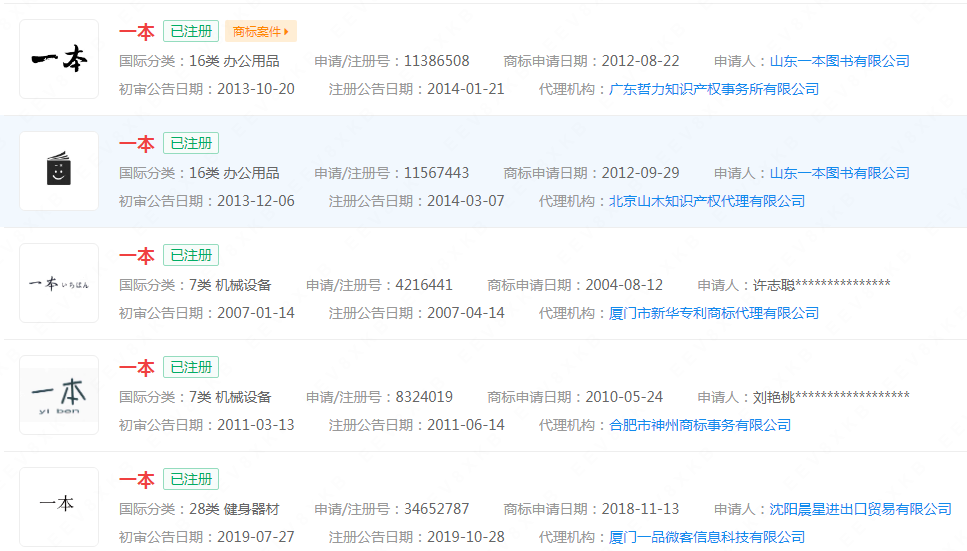Click application date 2012-08-22
This screenshot has height=551, width=967.
640,61
